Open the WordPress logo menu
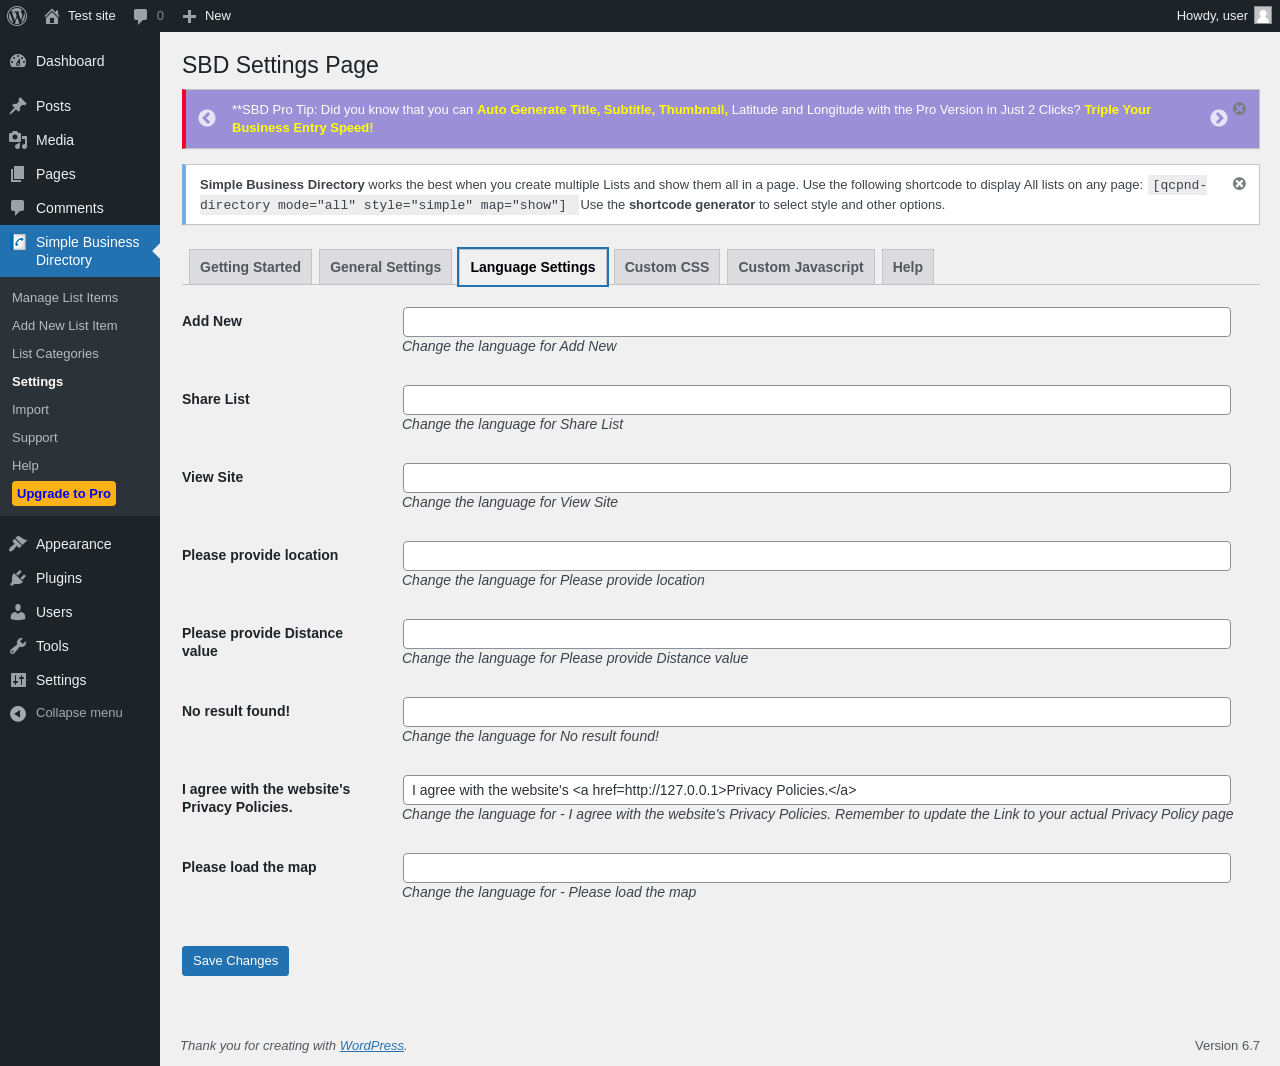The image size is (1280, 1066). (x=17, y=16)
